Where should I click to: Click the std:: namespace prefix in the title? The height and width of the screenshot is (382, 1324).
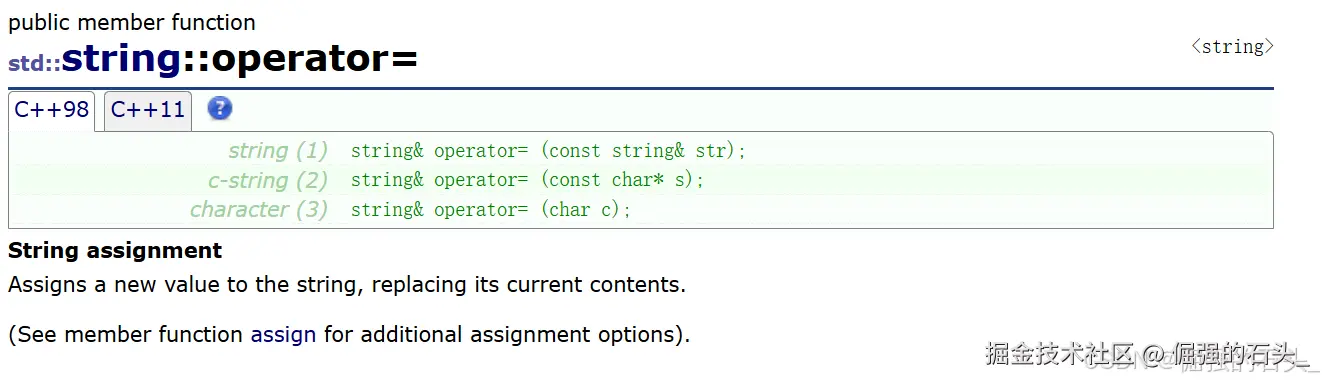point(34,63)
